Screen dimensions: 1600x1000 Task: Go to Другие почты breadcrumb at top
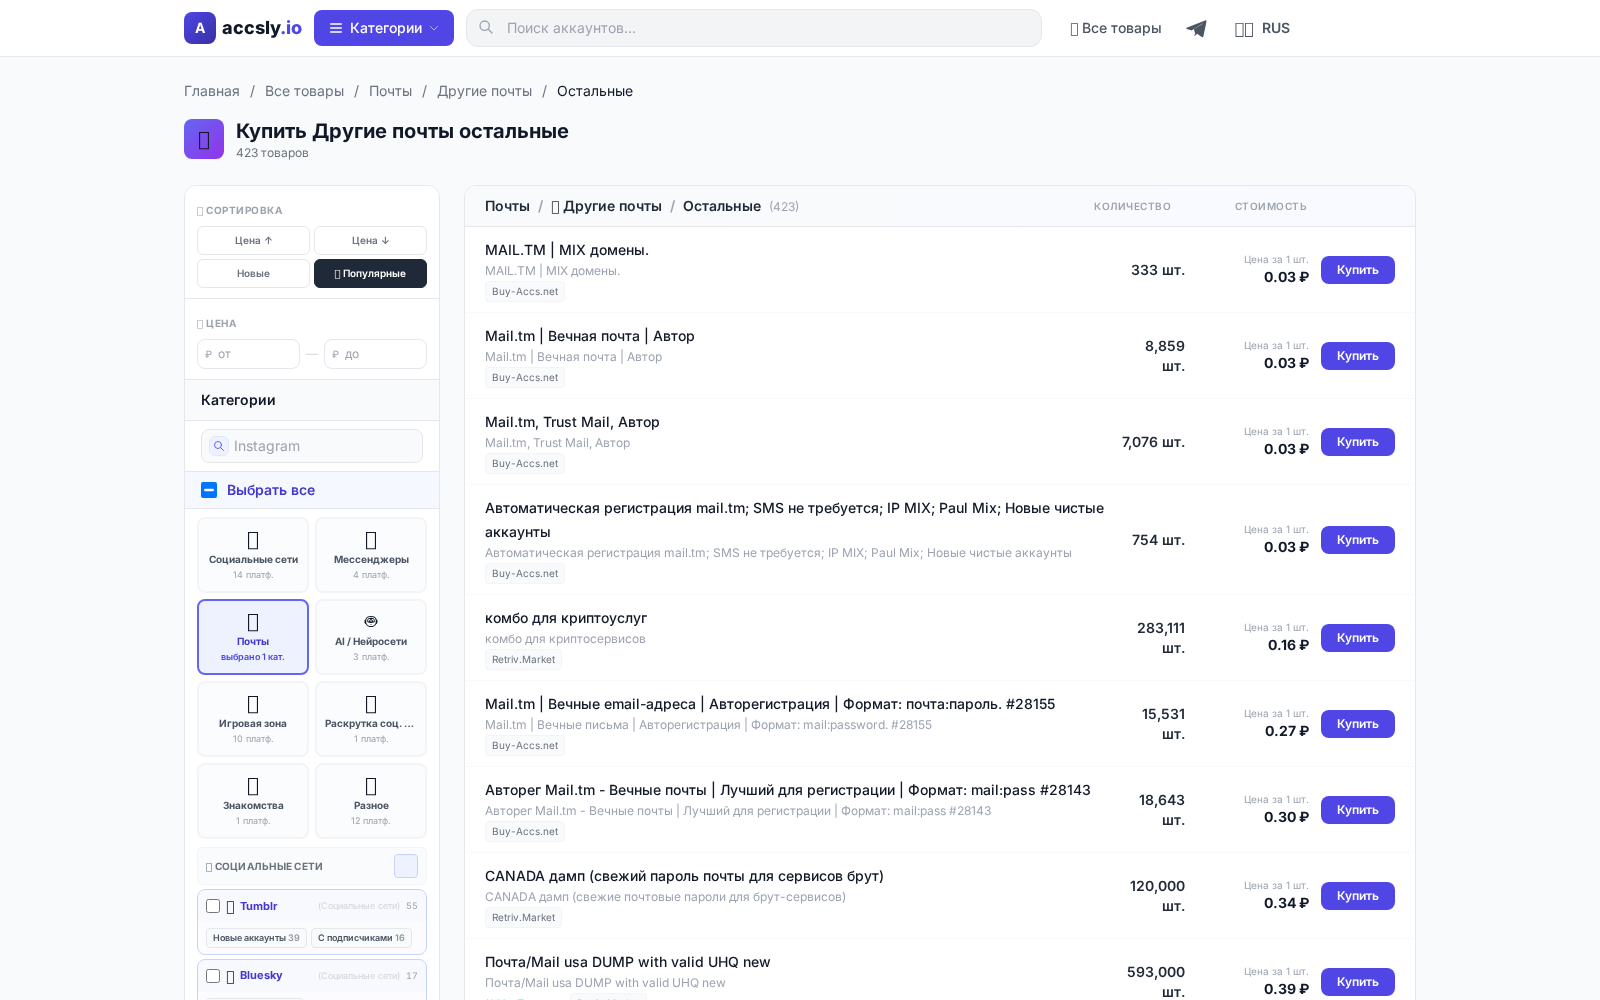[484, 91]
